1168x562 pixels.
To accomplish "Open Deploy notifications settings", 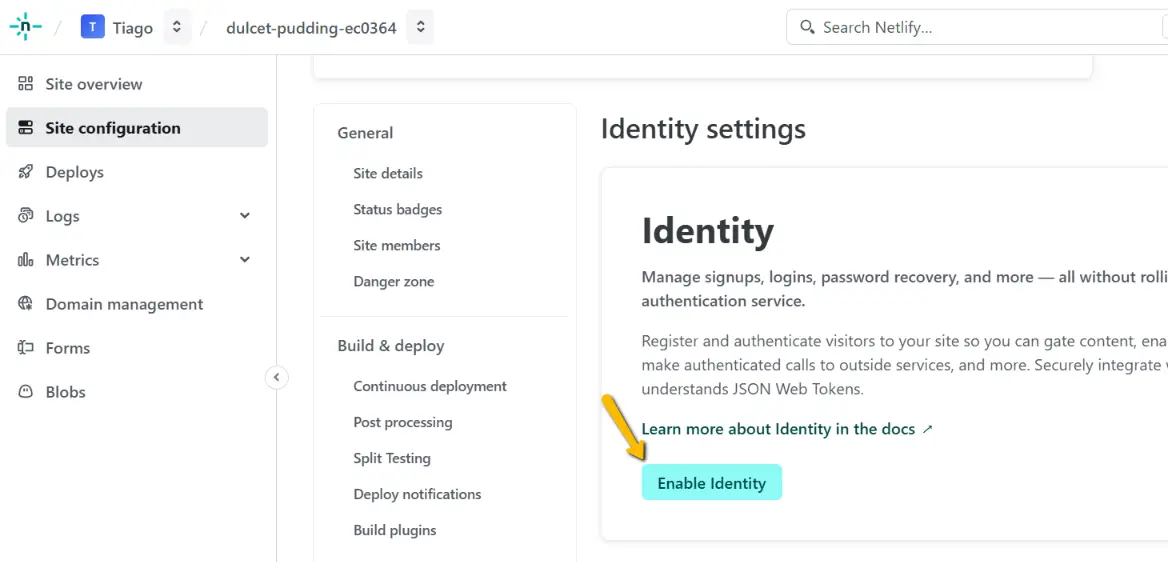I will point(417,494).
